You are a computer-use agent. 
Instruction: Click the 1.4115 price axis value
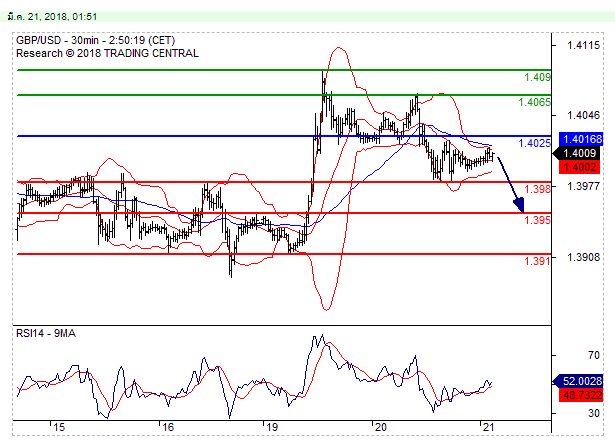(583, 46)
